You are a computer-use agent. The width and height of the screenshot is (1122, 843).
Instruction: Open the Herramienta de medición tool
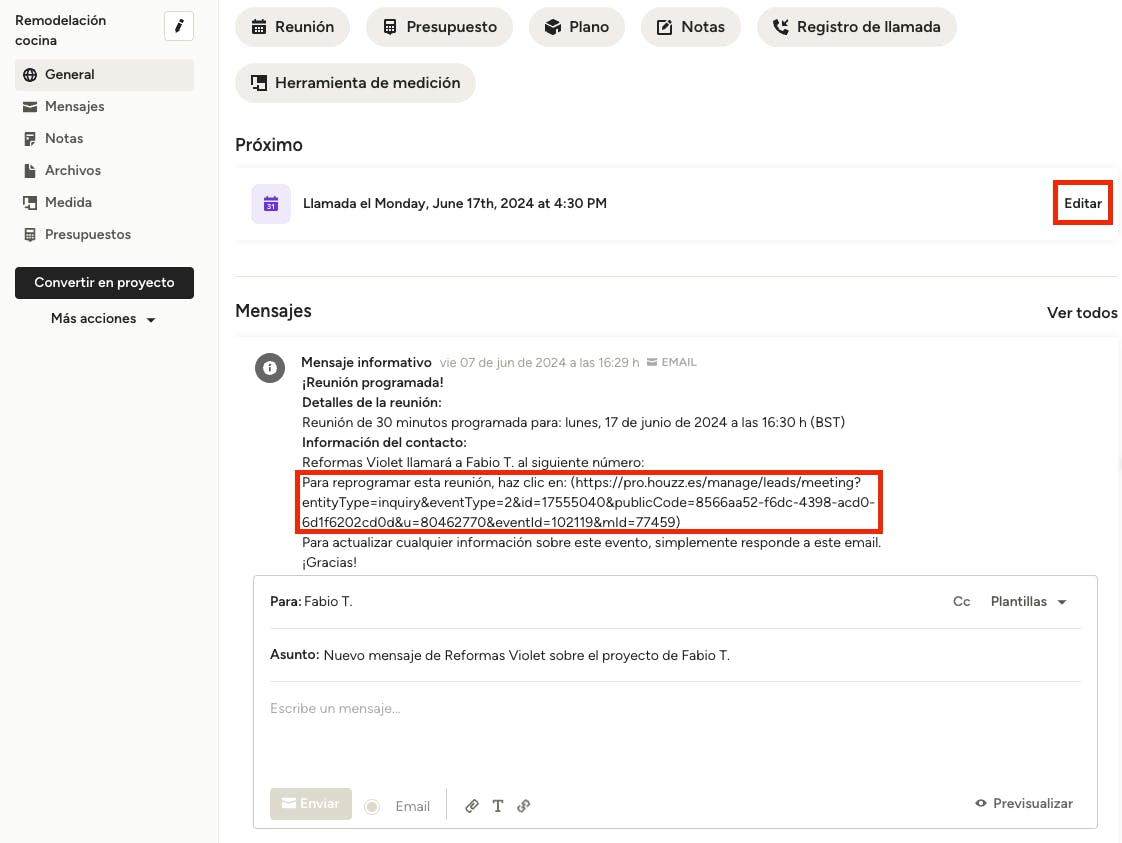(355, 83)
